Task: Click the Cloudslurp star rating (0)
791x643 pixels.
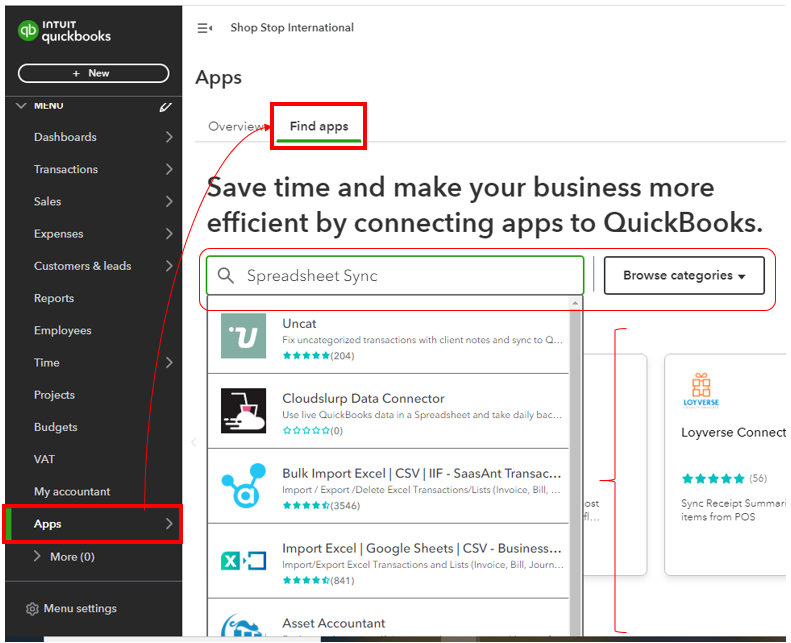Action: tap(312, 431)
